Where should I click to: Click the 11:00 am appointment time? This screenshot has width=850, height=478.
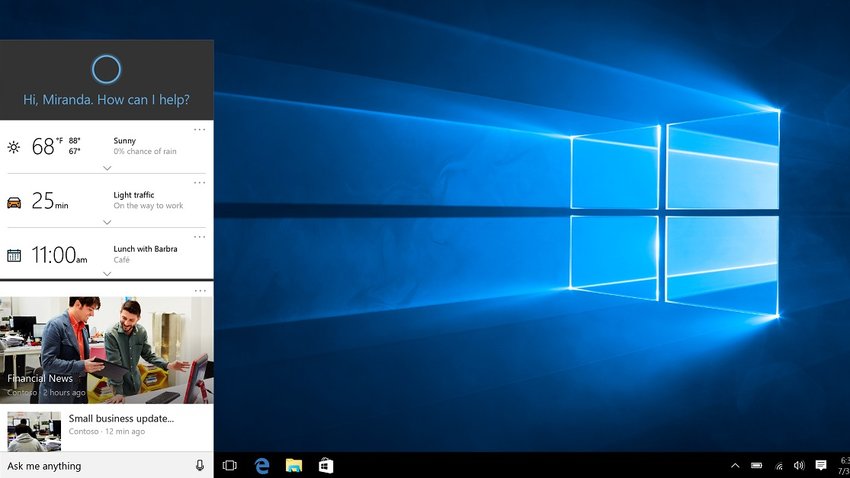59,255
